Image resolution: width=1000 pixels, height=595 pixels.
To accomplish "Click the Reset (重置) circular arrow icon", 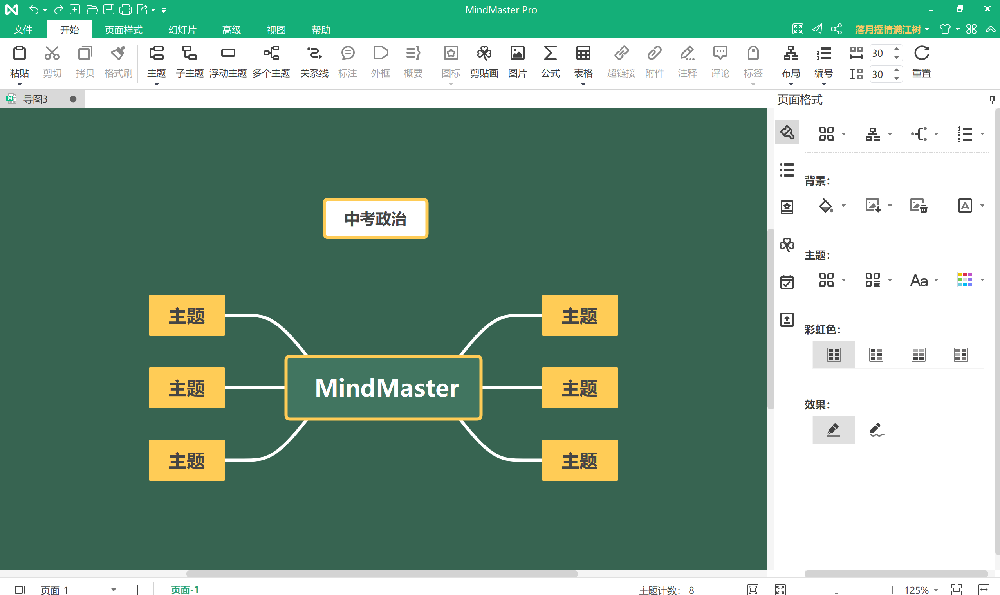I will (x=922, y=54).
